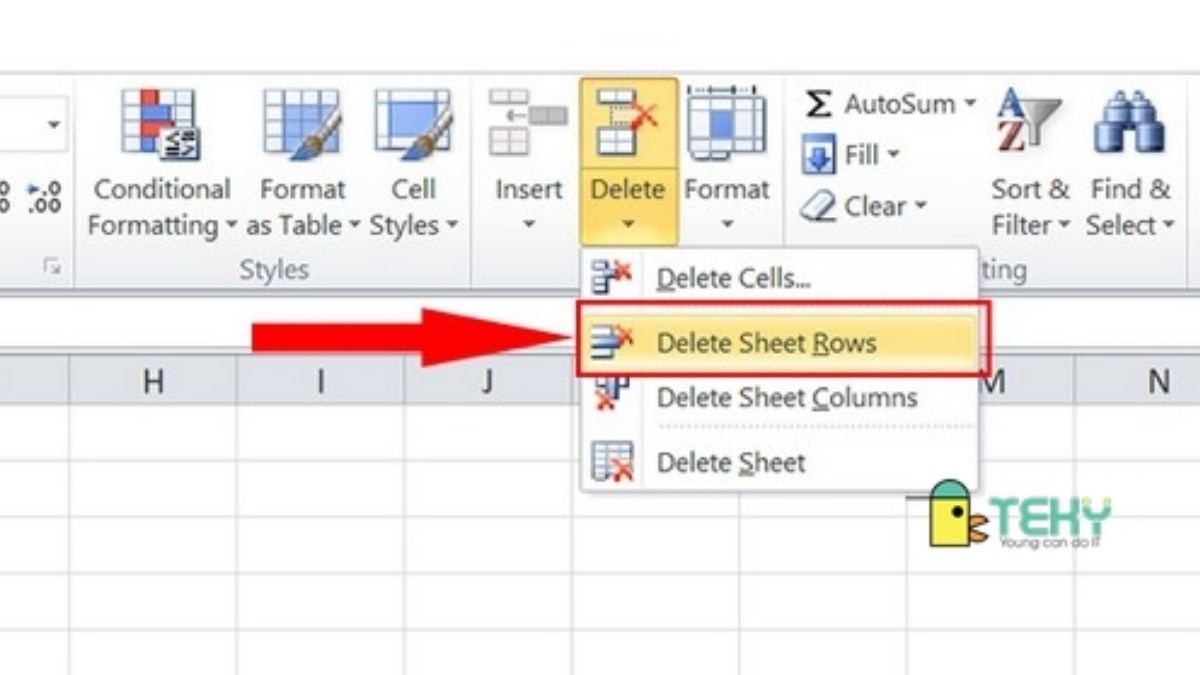Select Delete Sheet Rows menu item
Image resolution: width=1200 pixels, height=675 pixels.
click(766, 343)
